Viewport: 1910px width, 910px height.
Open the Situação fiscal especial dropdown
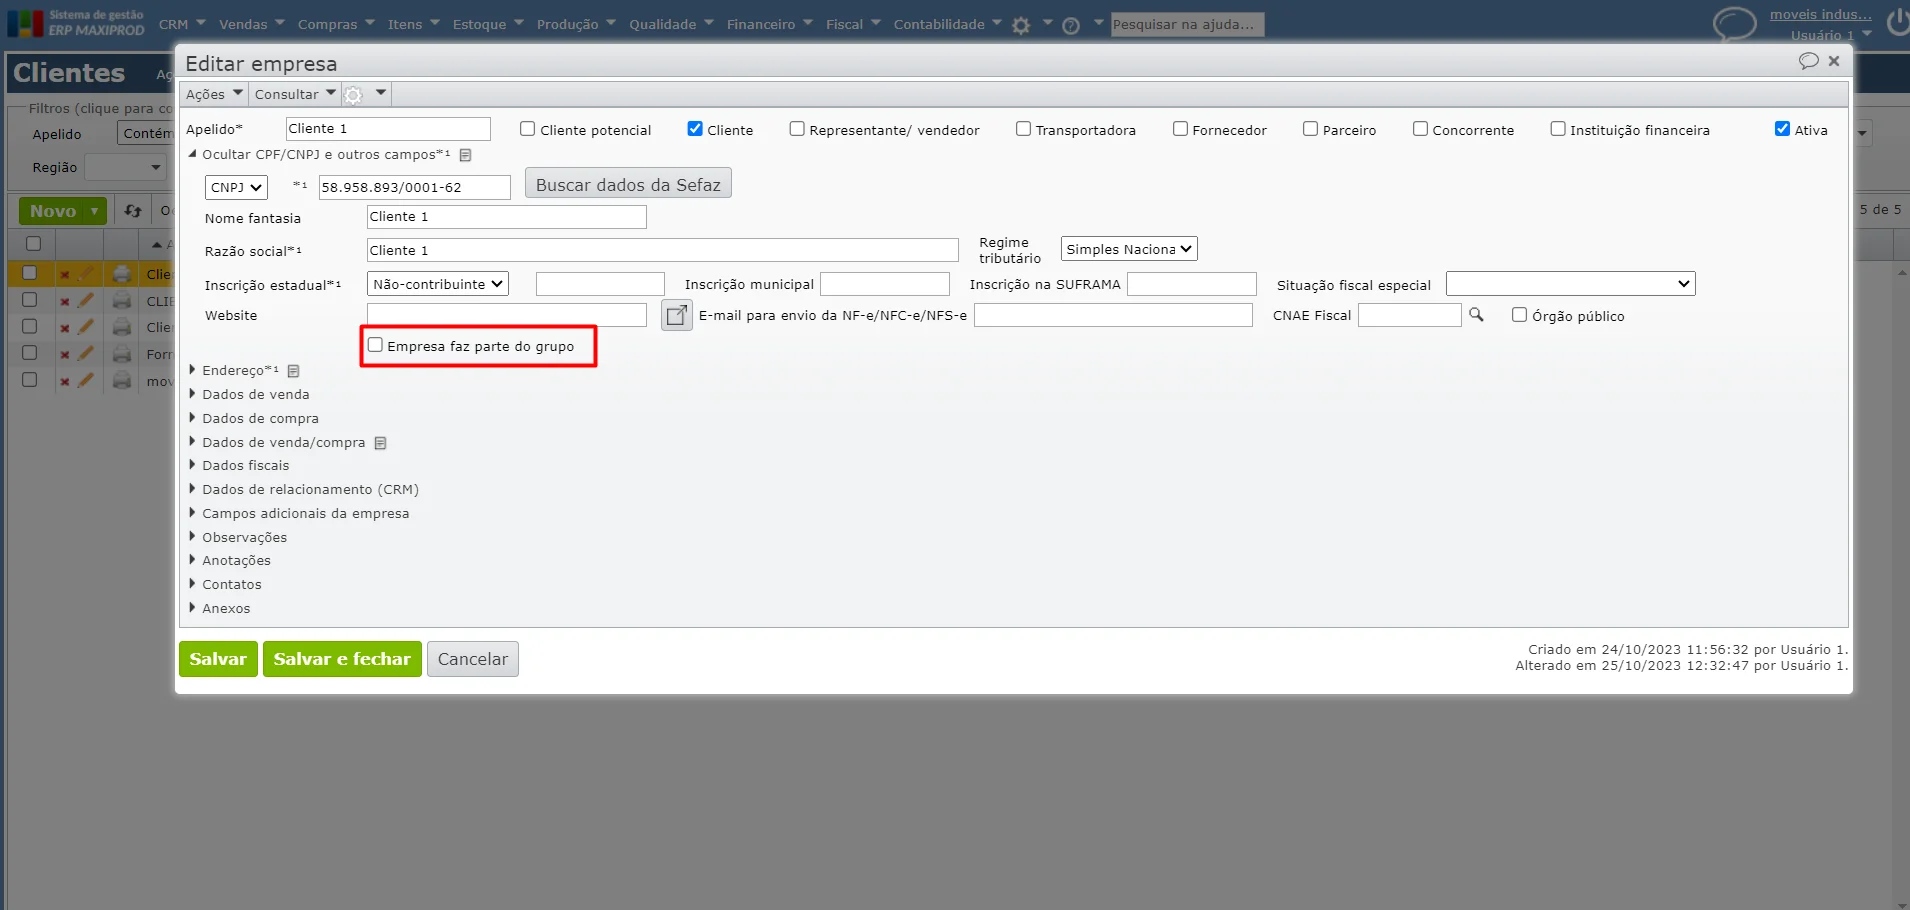coord(1570,284)
